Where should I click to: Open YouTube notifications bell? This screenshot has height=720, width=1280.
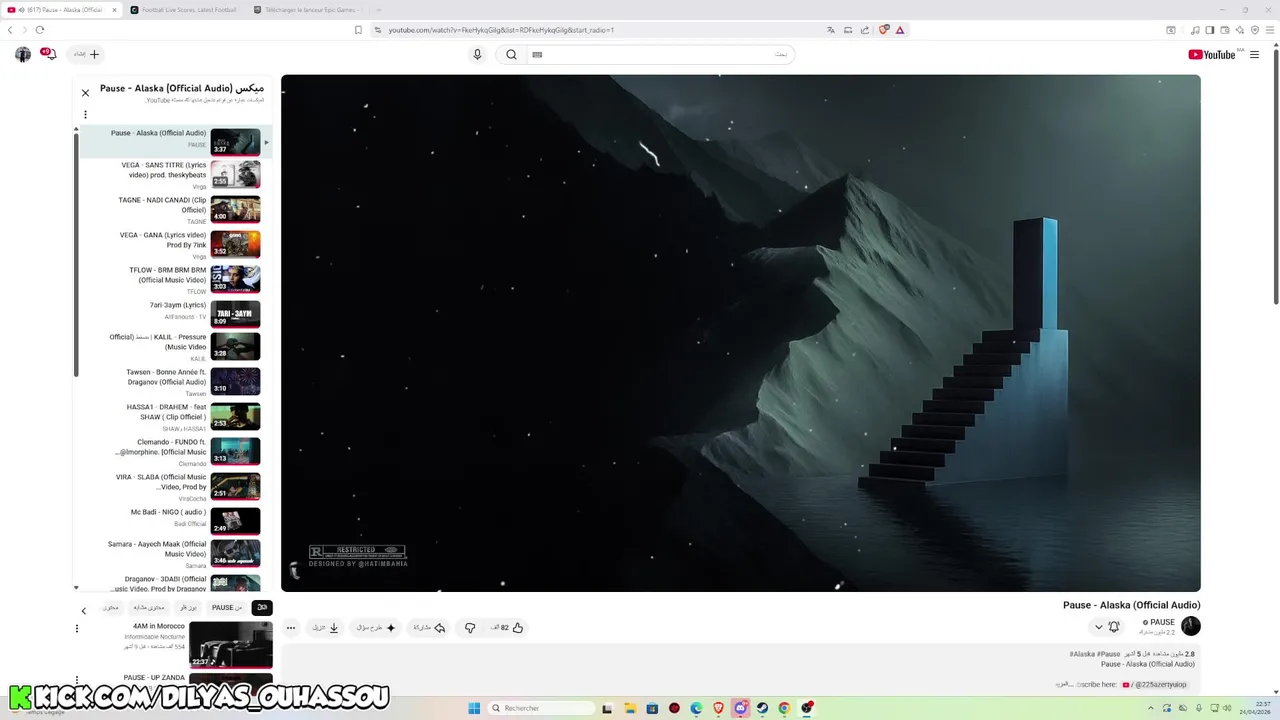(x=49, y=54)
